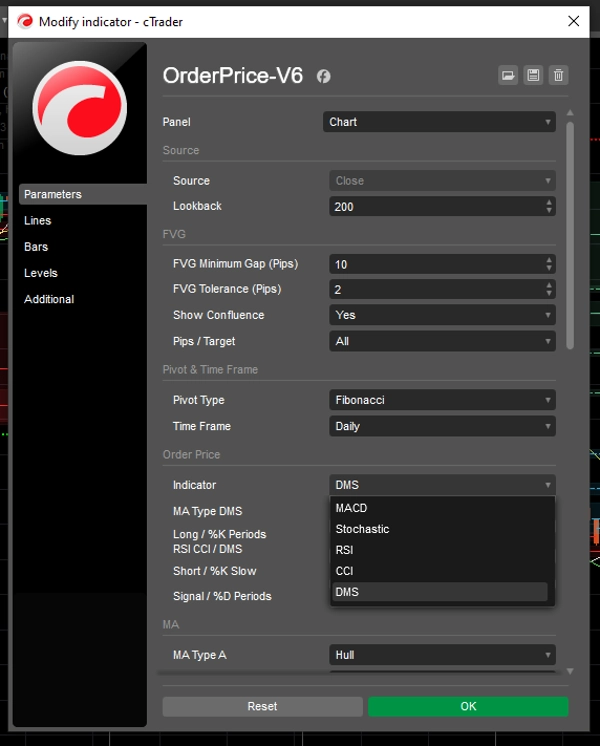The image size is (600, 746).
Task: Click the cTrader logo in title bar
Action: (x=25, y=21)
